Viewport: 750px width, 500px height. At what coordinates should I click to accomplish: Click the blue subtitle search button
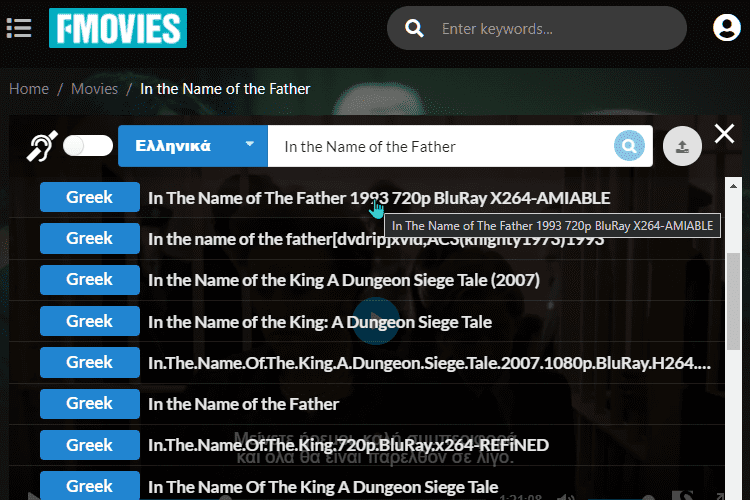tap(629, 146)
